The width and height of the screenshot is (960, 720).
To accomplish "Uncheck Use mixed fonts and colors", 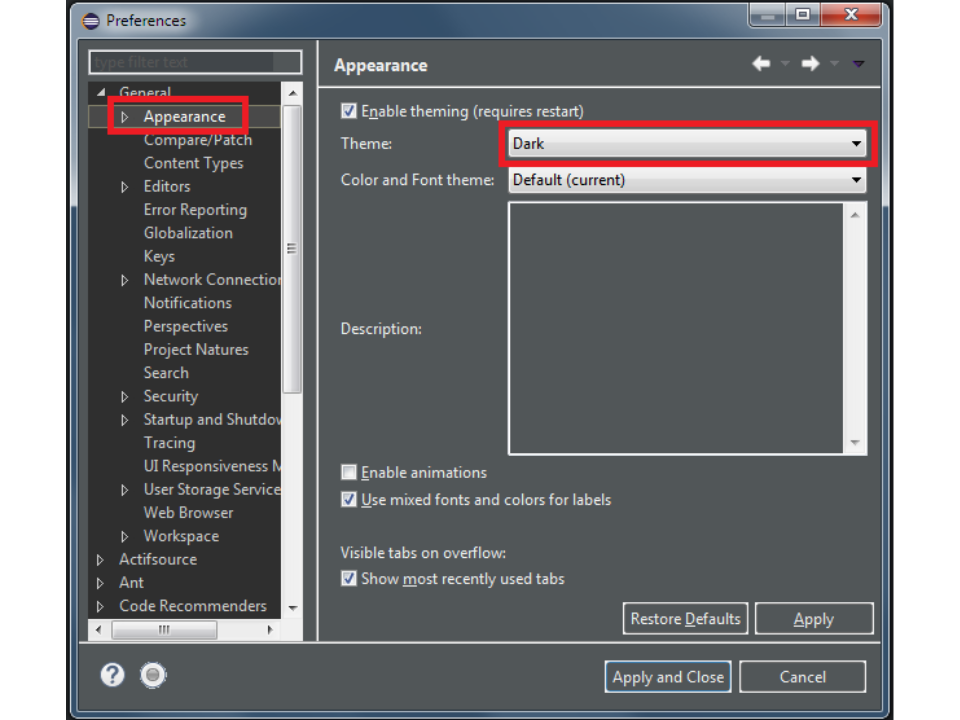I will pos(349,499).
